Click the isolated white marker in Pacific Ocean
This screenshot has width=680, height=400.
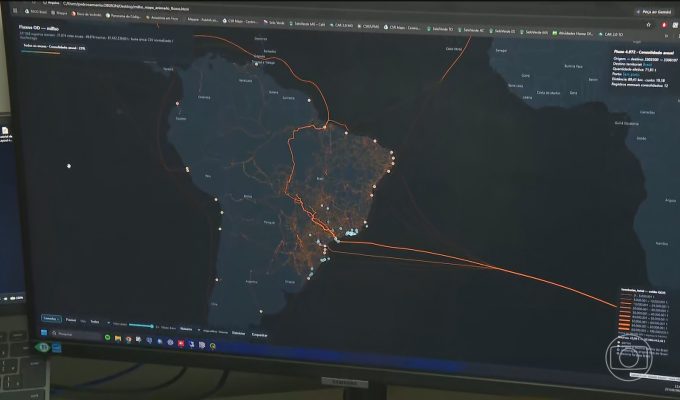coord(69,166)
